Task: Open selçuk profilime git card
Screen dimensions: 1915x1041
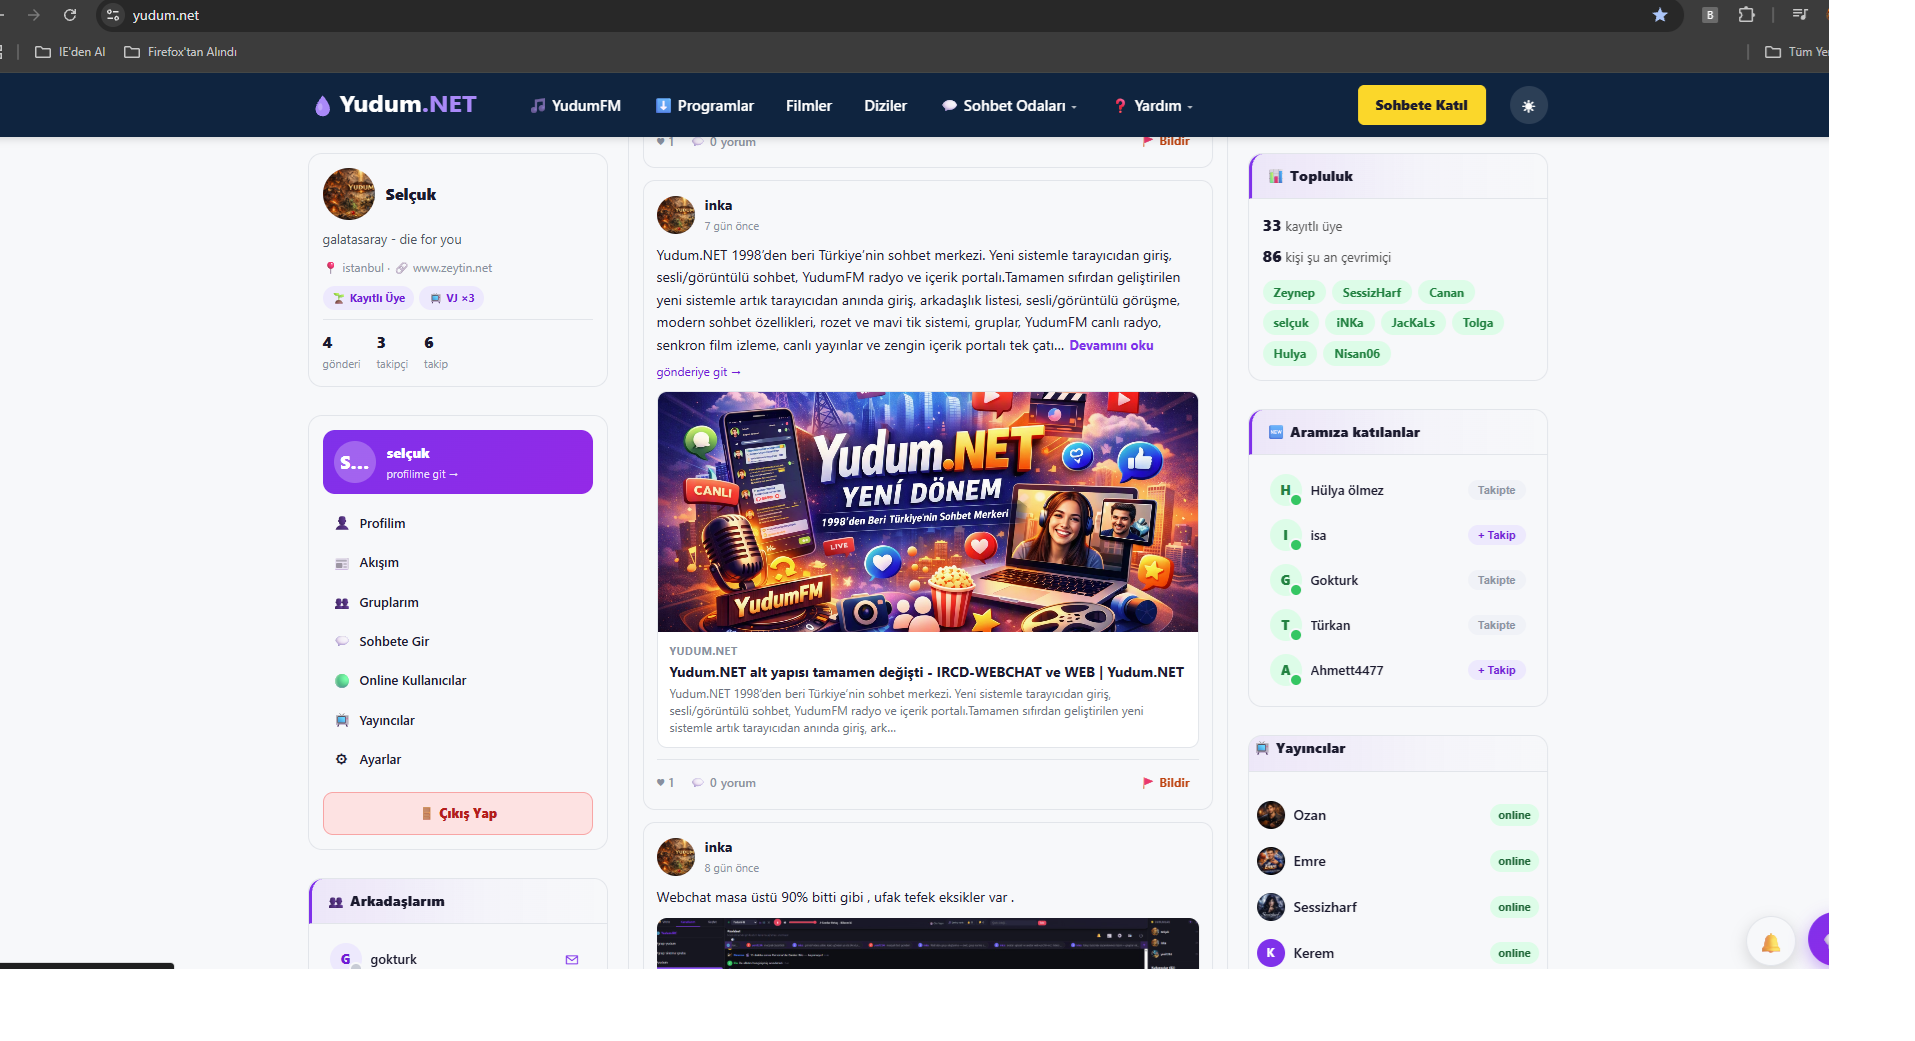Action: pos(457,462)
